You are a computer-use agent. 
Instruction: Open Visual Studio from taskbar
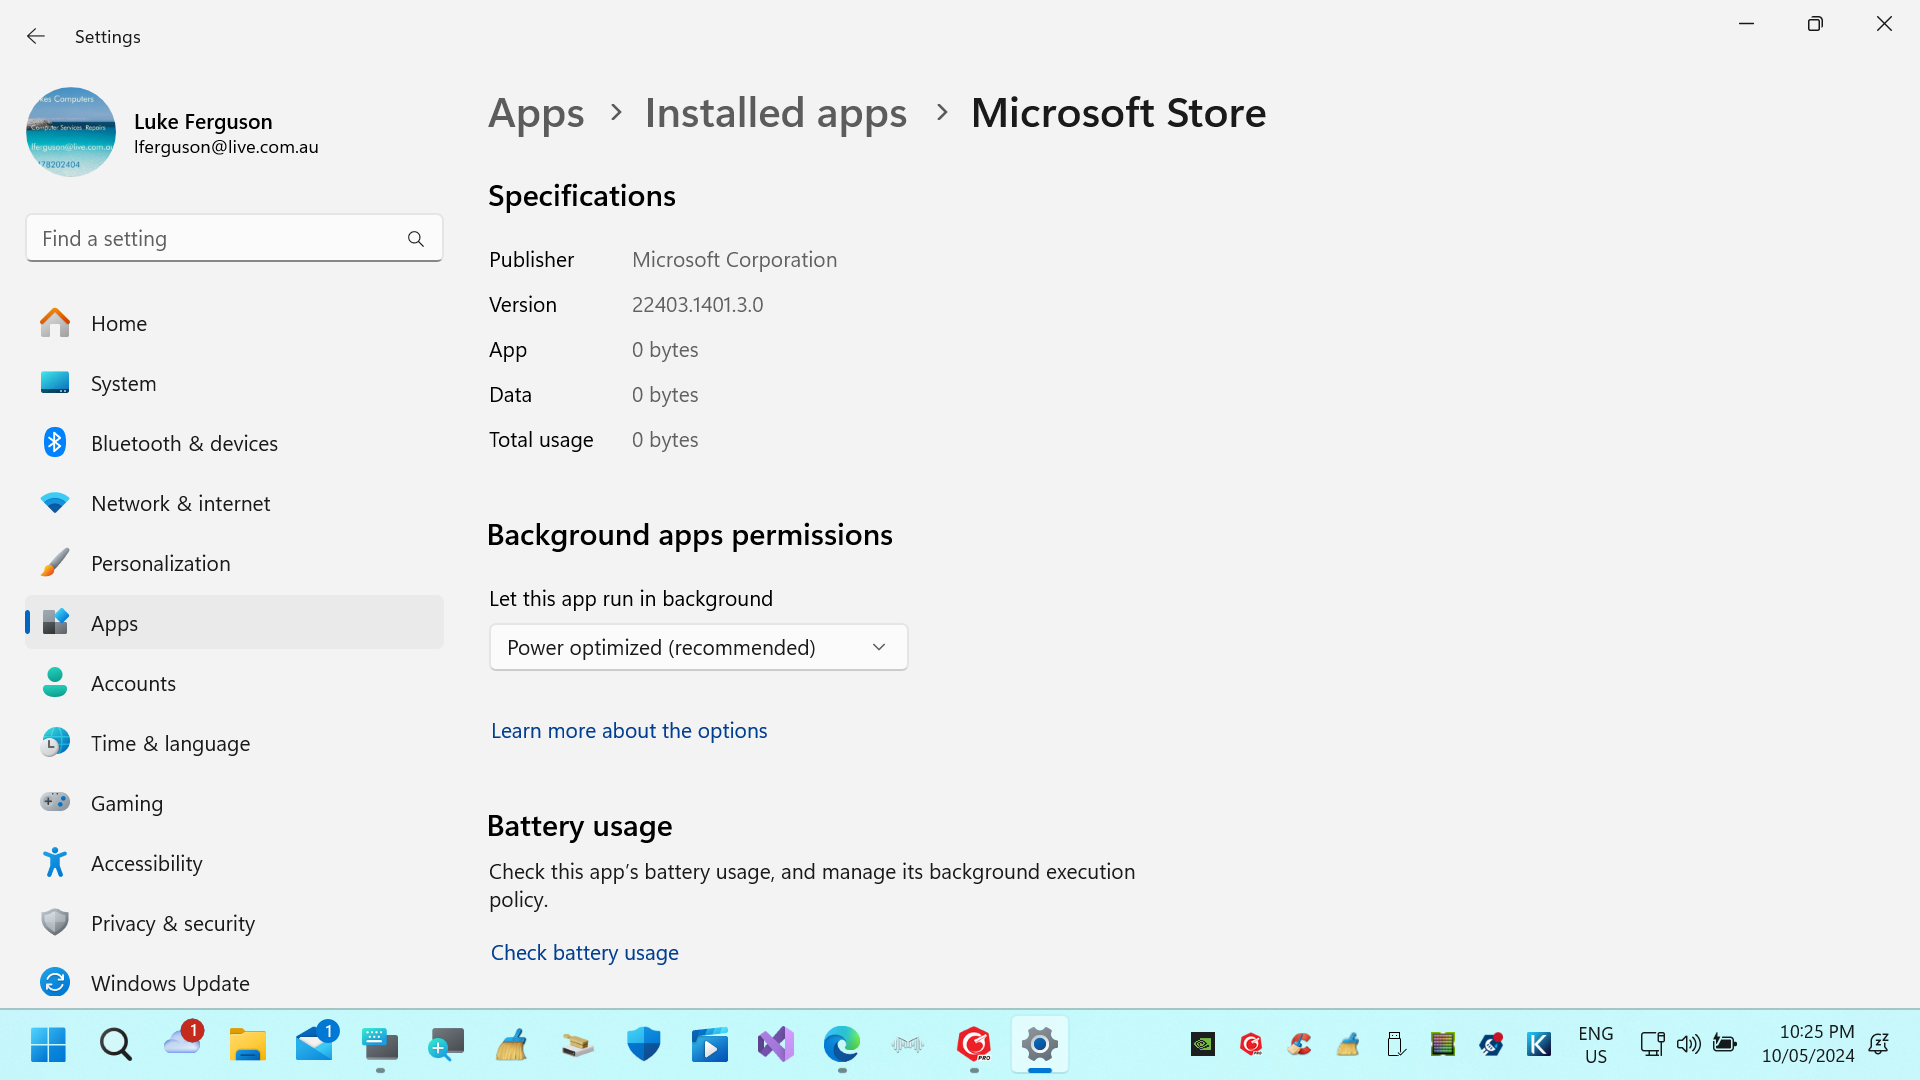click(776, 1045)
